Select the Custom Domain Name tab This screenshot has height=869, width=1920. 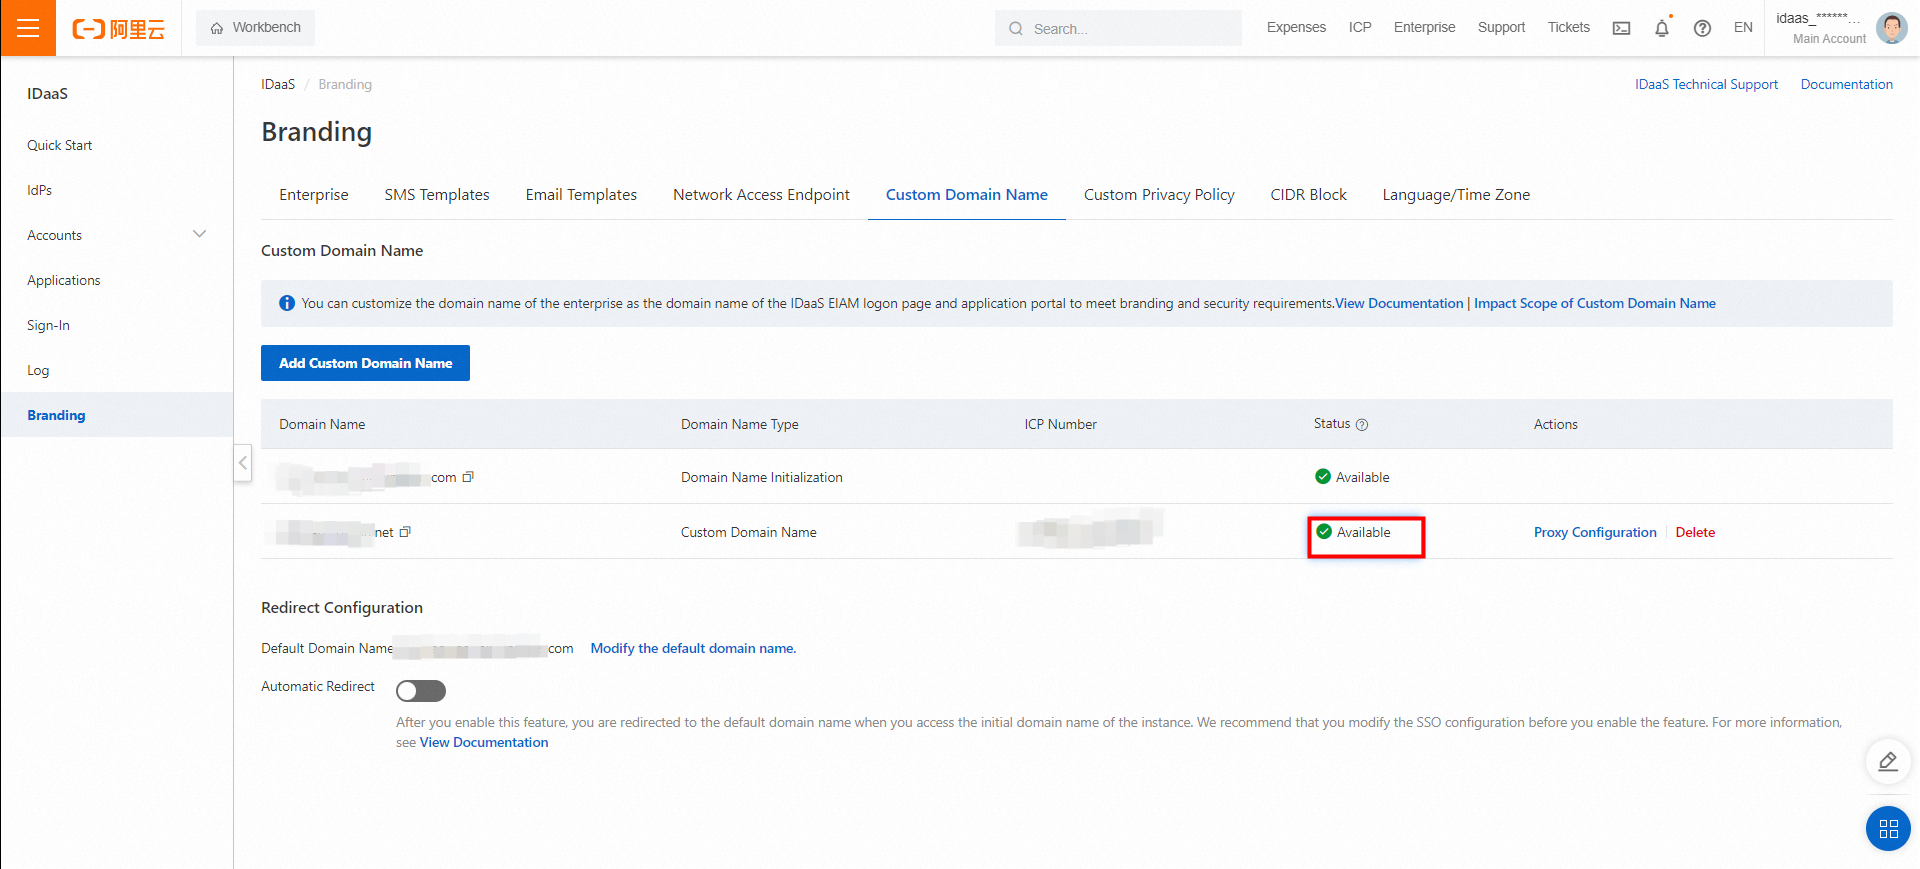click(967, 195)
